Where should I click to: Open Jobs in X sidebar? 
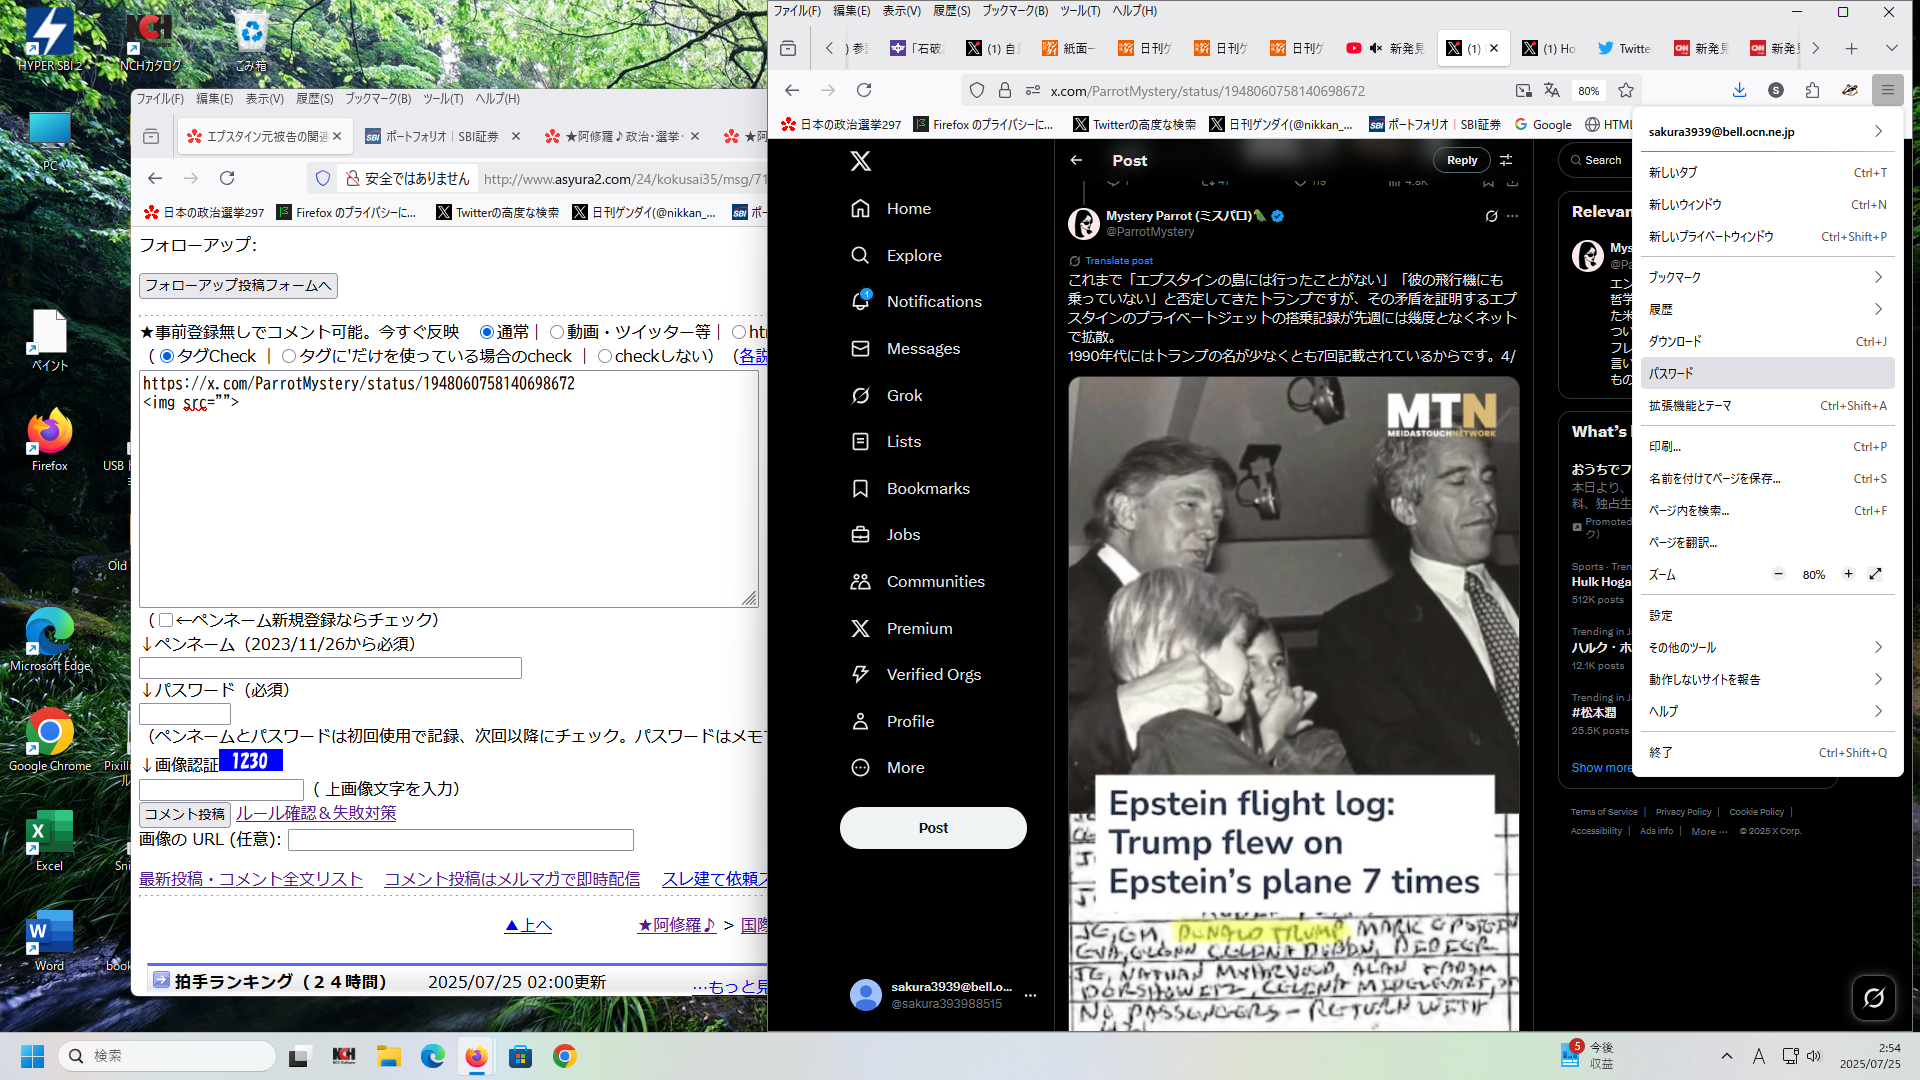[885, 534]
